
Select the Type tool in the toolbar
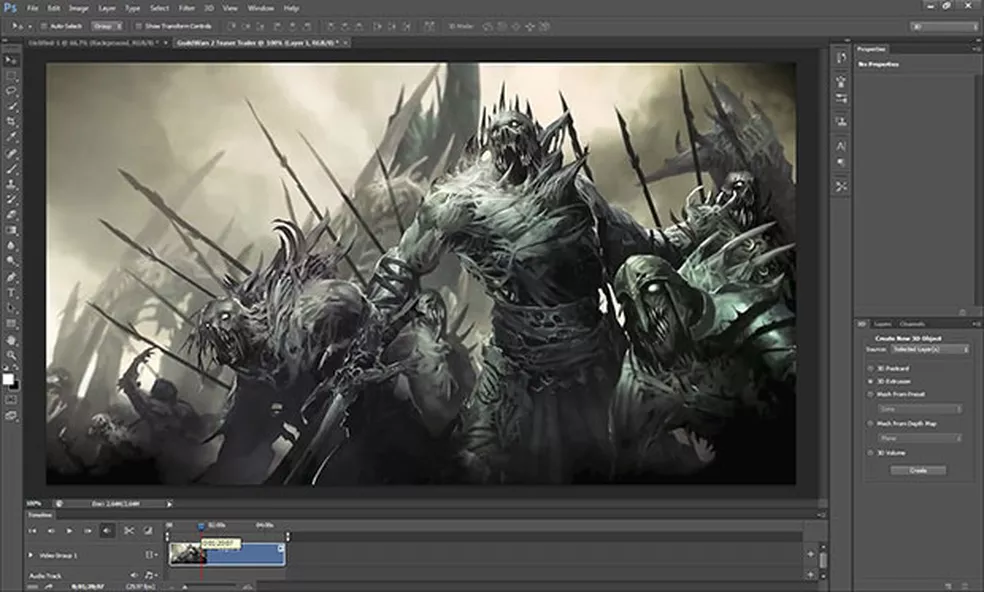[12, 293]
